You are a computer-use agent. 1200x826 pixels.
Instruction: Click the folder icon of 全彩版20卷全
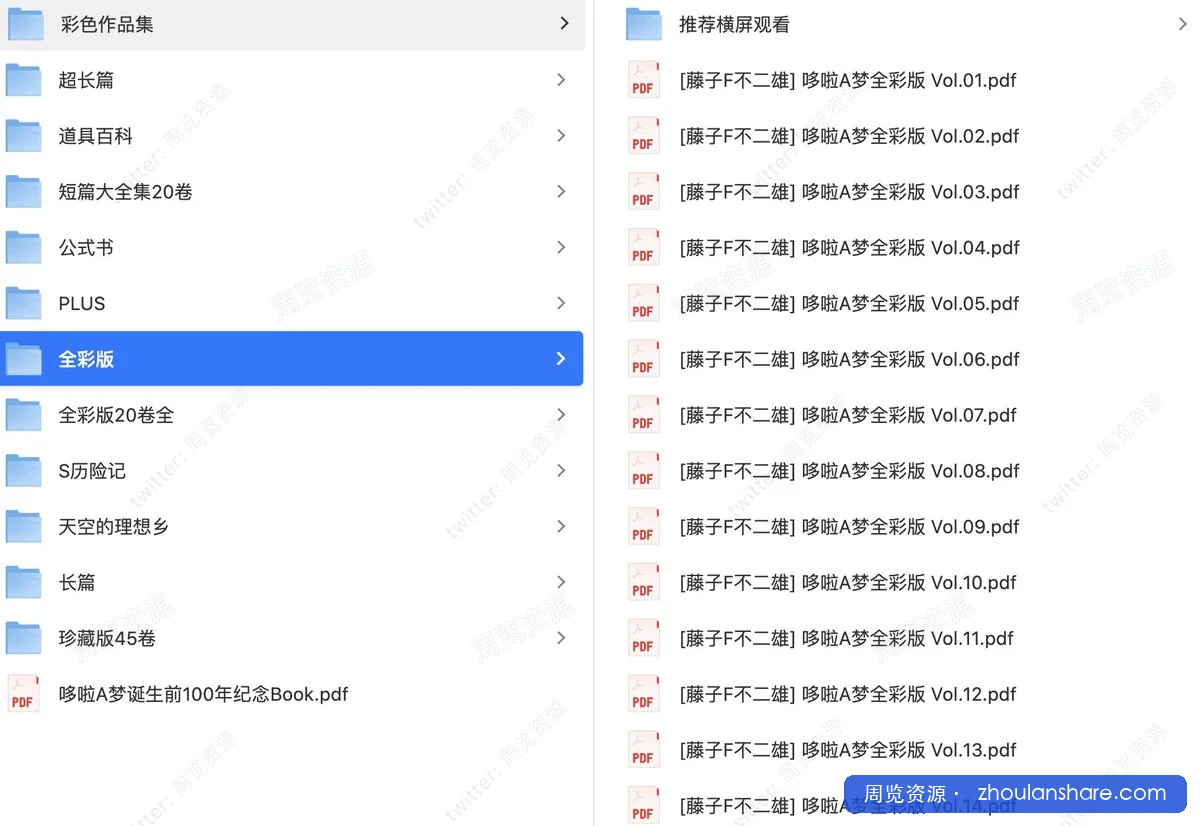click(23, 415)
